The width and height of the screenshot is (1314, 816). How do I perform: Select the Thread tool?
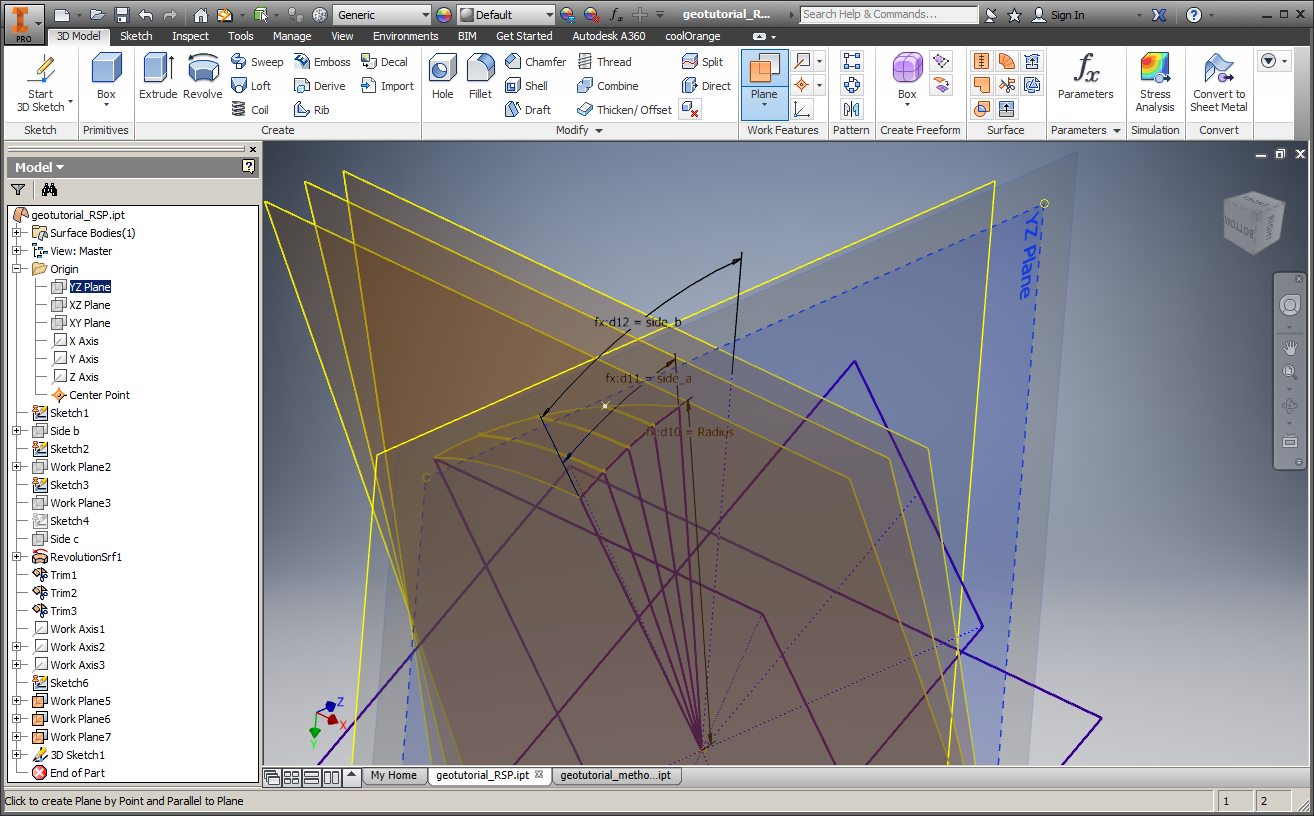(604, 62)
